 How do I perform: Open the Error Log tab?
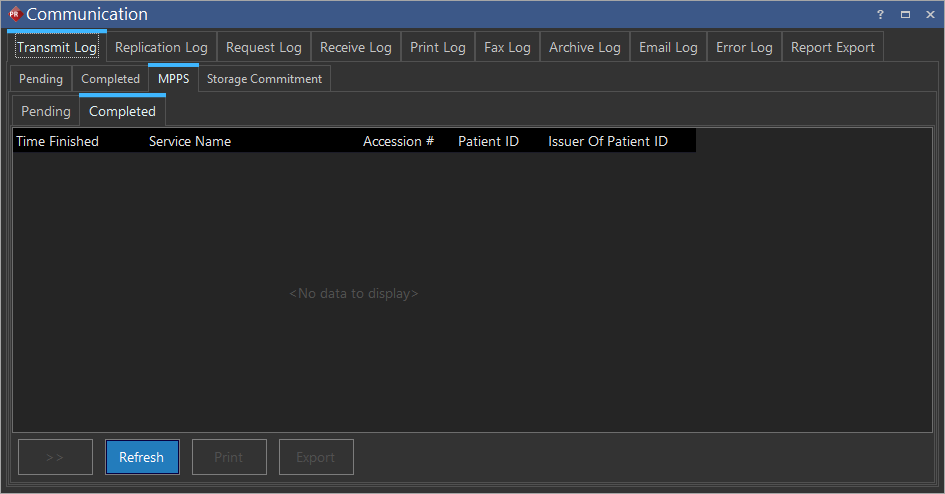(744, 47)
